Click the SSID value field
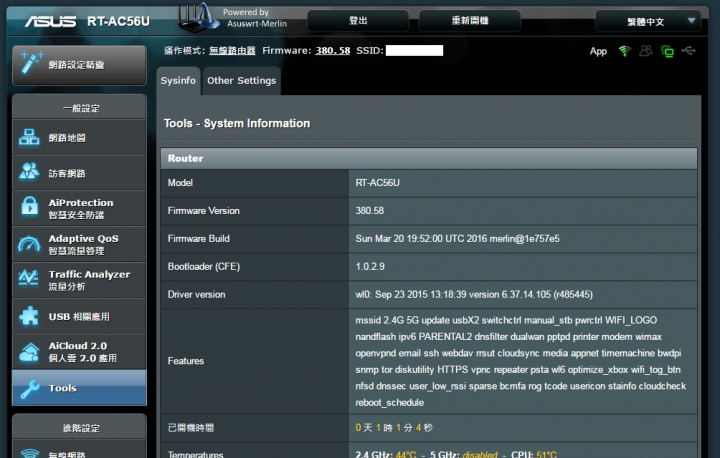This screenshot has height=458, width=720. (x=414, y=51)
